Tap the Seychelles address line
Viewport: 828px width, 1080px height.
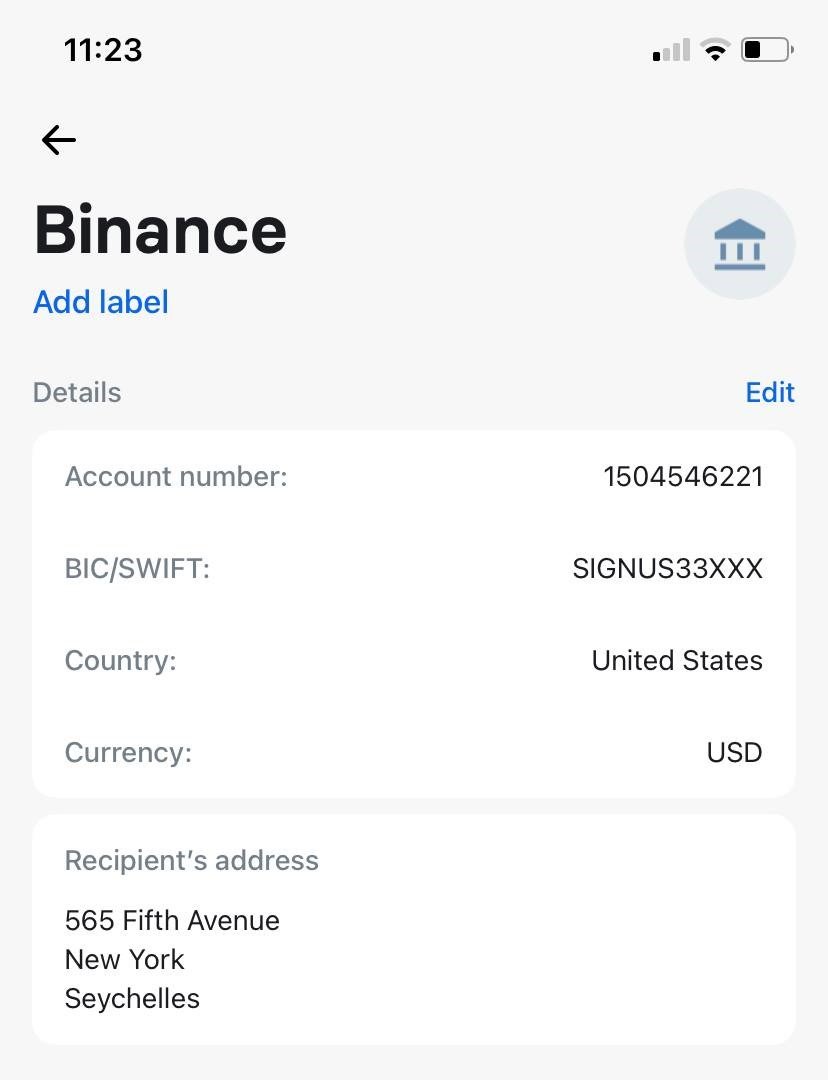pyautogui.click(x=132, y=999)
